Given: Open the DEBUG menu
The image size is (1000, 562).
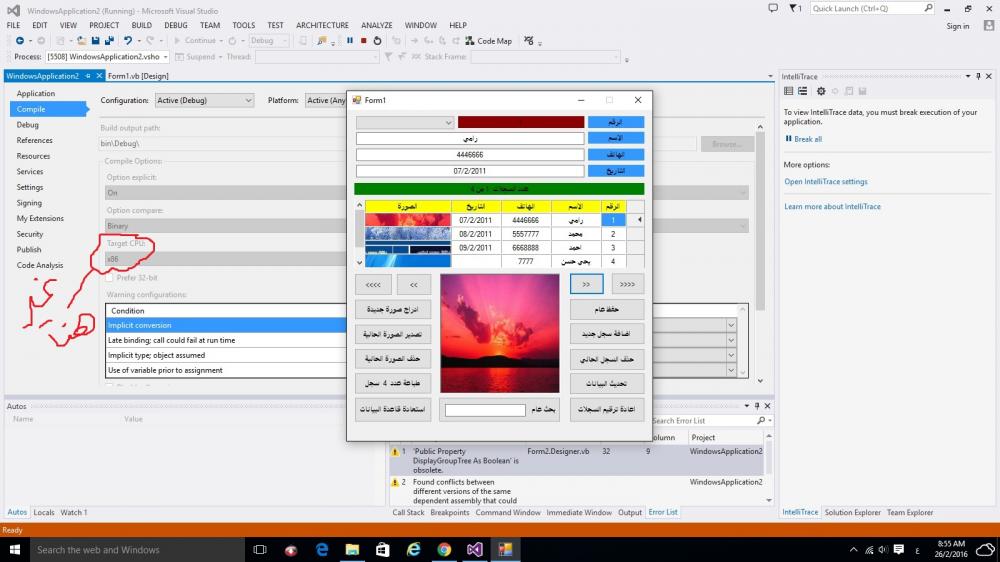Looking at the screenshot, I should point(176,26).
